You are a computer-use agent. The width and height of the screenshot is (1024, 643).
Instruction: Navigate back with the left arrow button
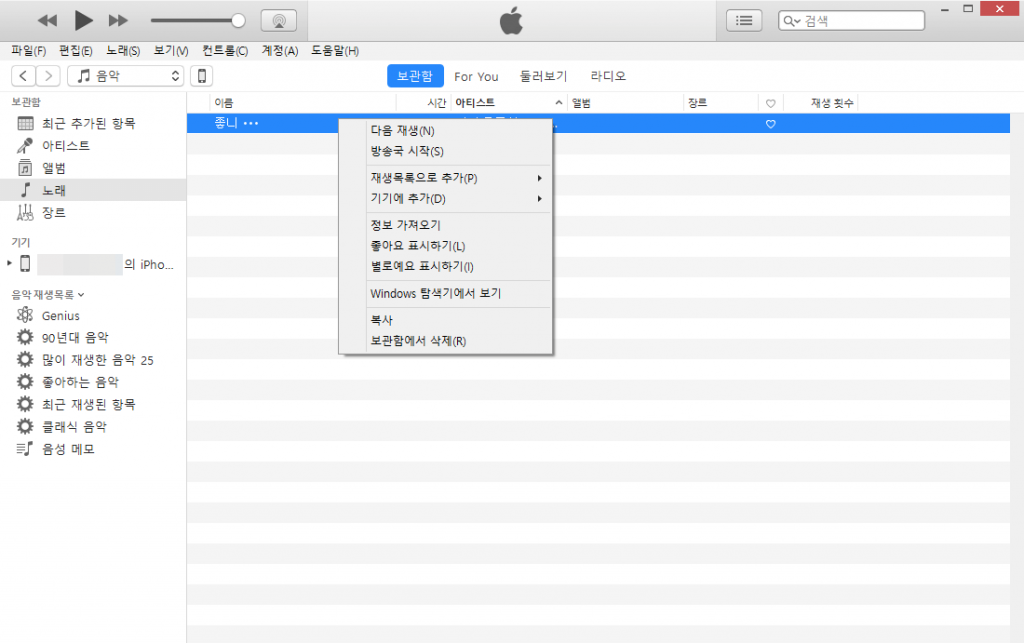coord(23,76)
